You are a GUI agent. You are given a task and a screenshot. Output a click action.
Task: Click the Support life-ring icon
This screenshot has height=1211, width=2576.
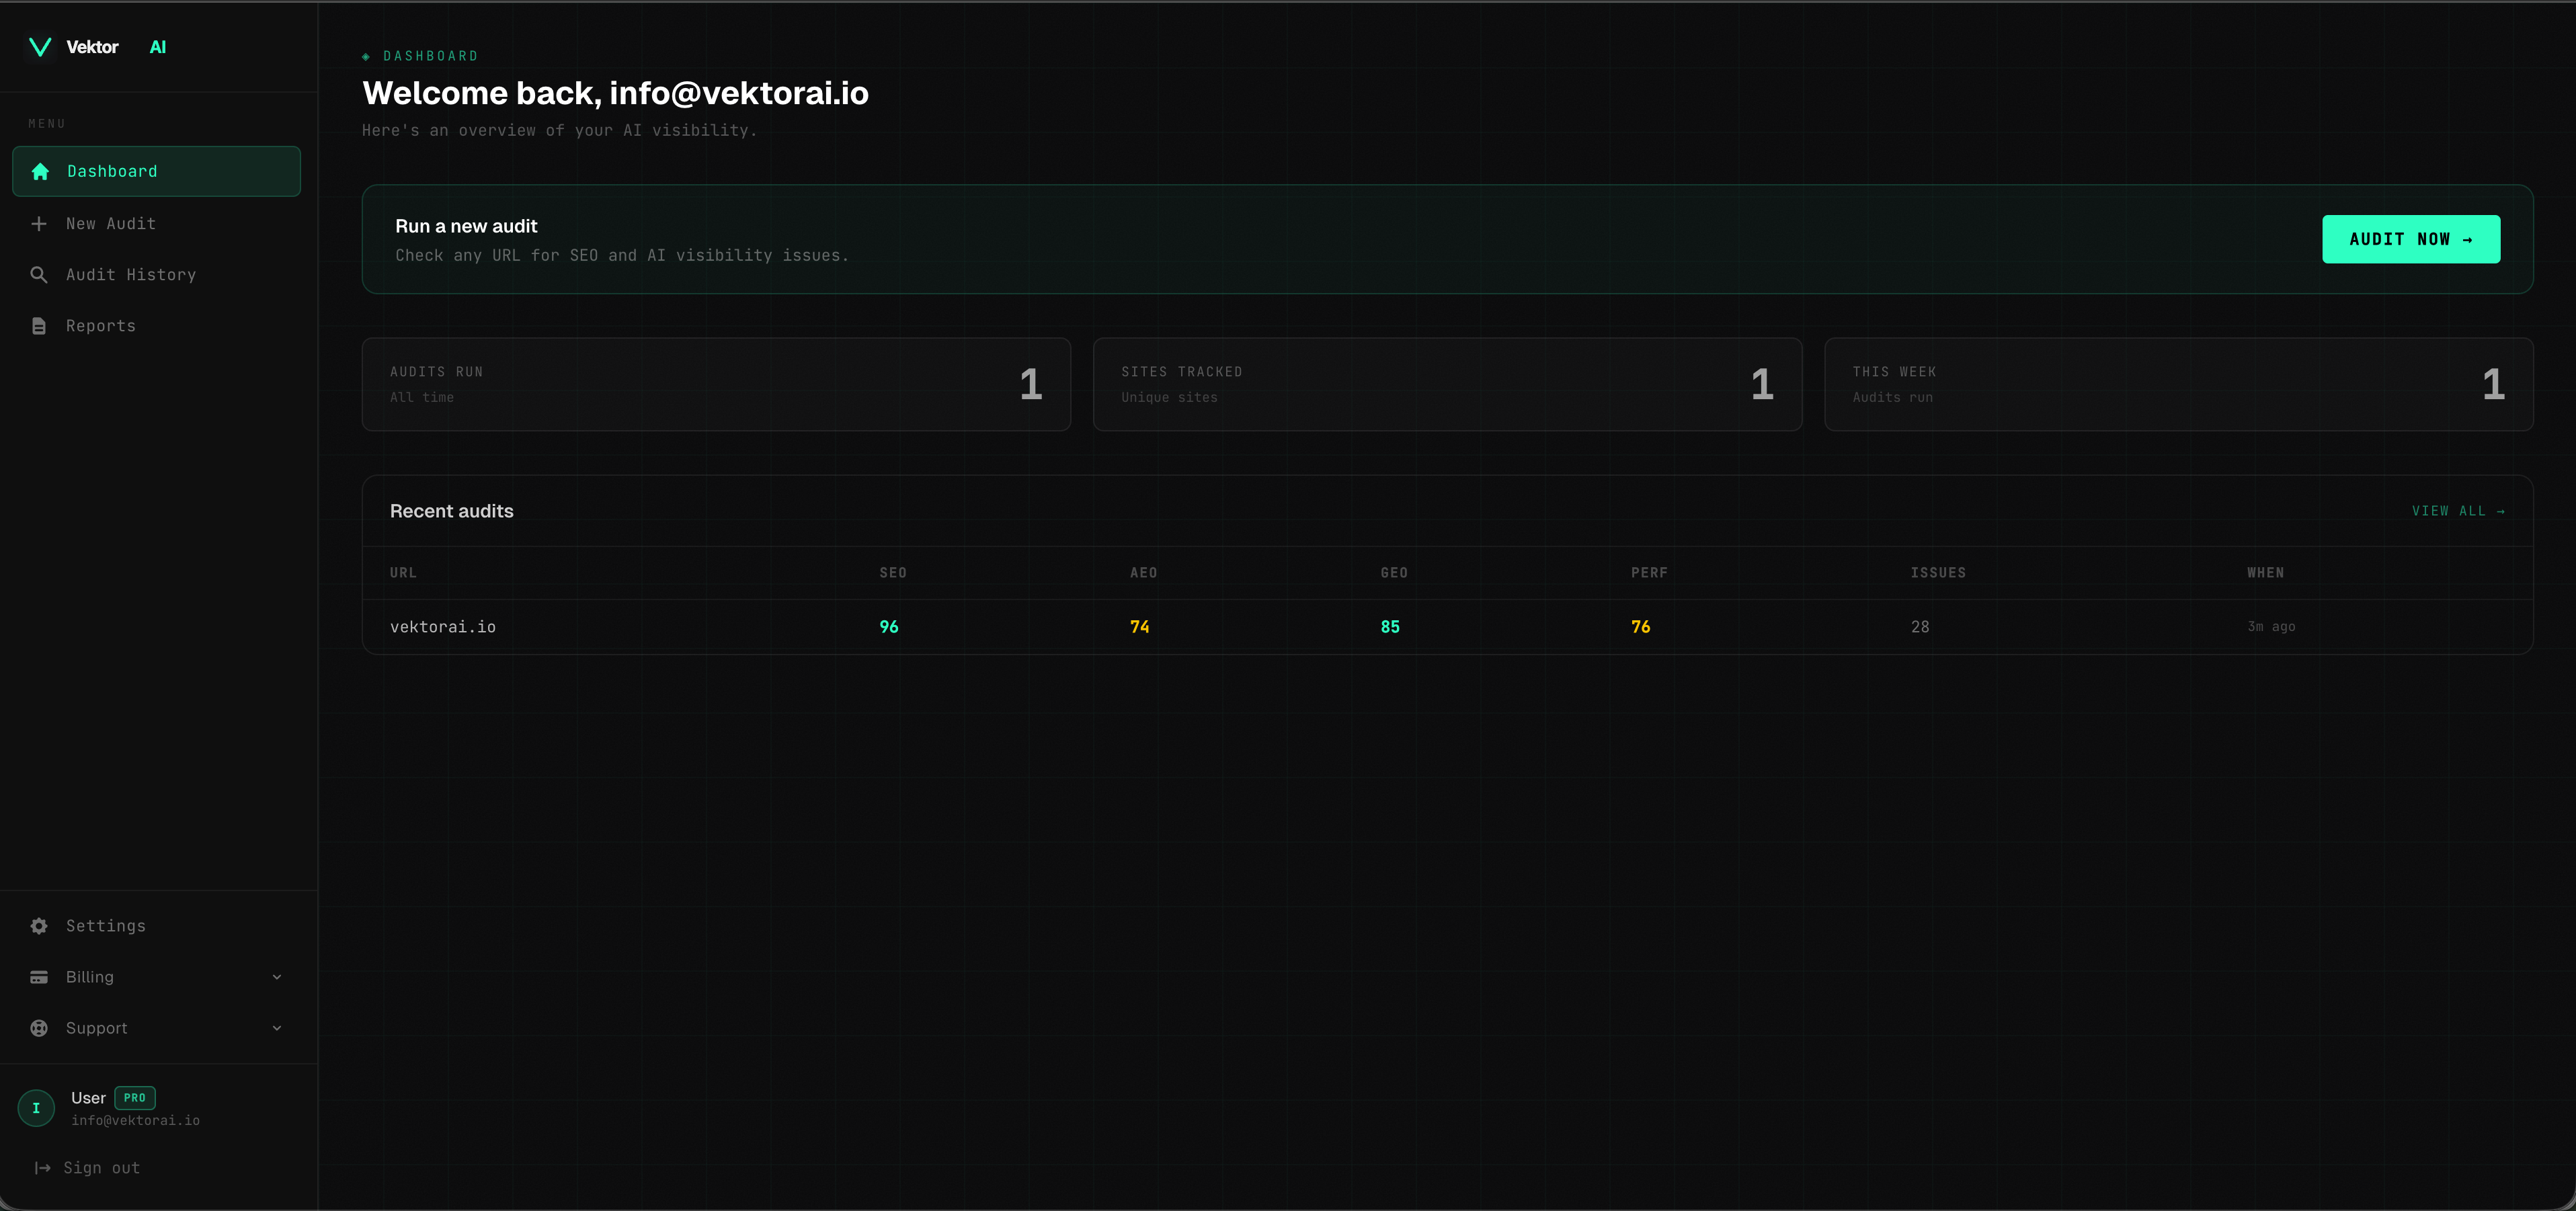pyautogui.click(x=38, y=1028)
